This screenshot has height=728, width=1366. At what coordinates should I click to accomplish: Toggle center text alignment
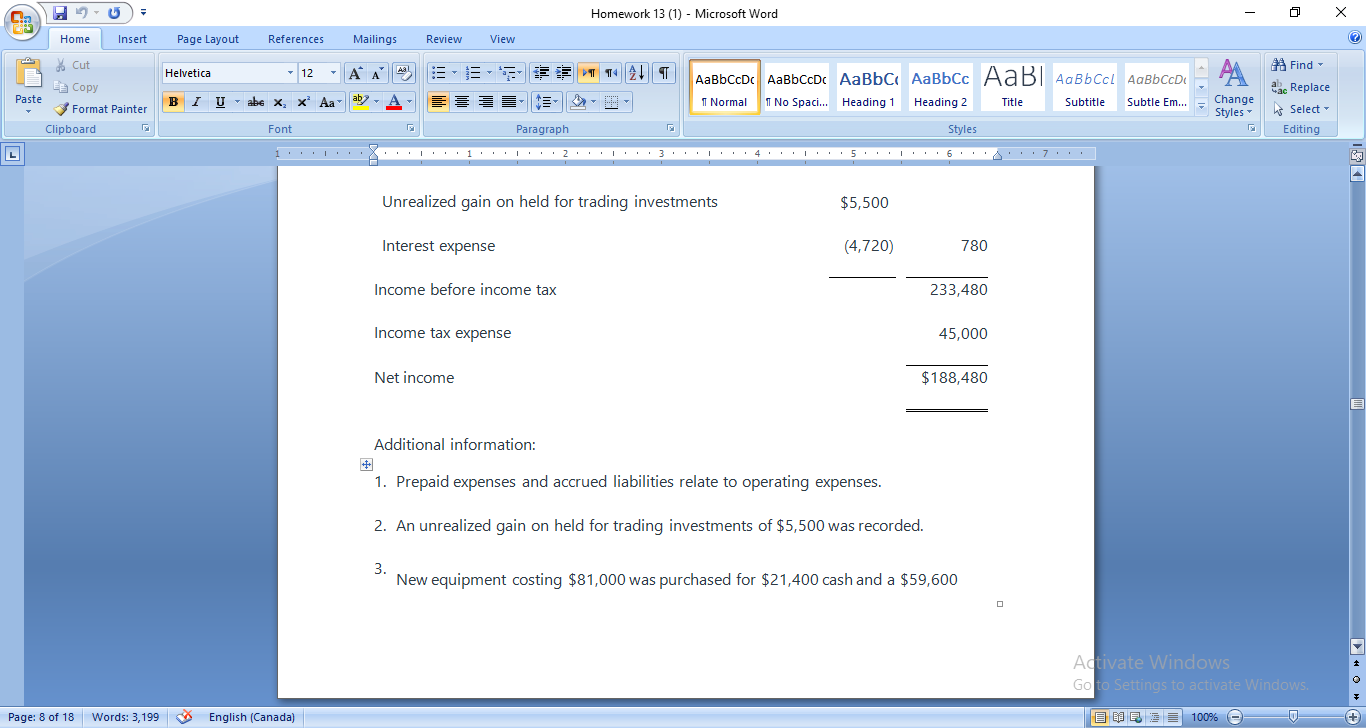(x=462, y=101)
